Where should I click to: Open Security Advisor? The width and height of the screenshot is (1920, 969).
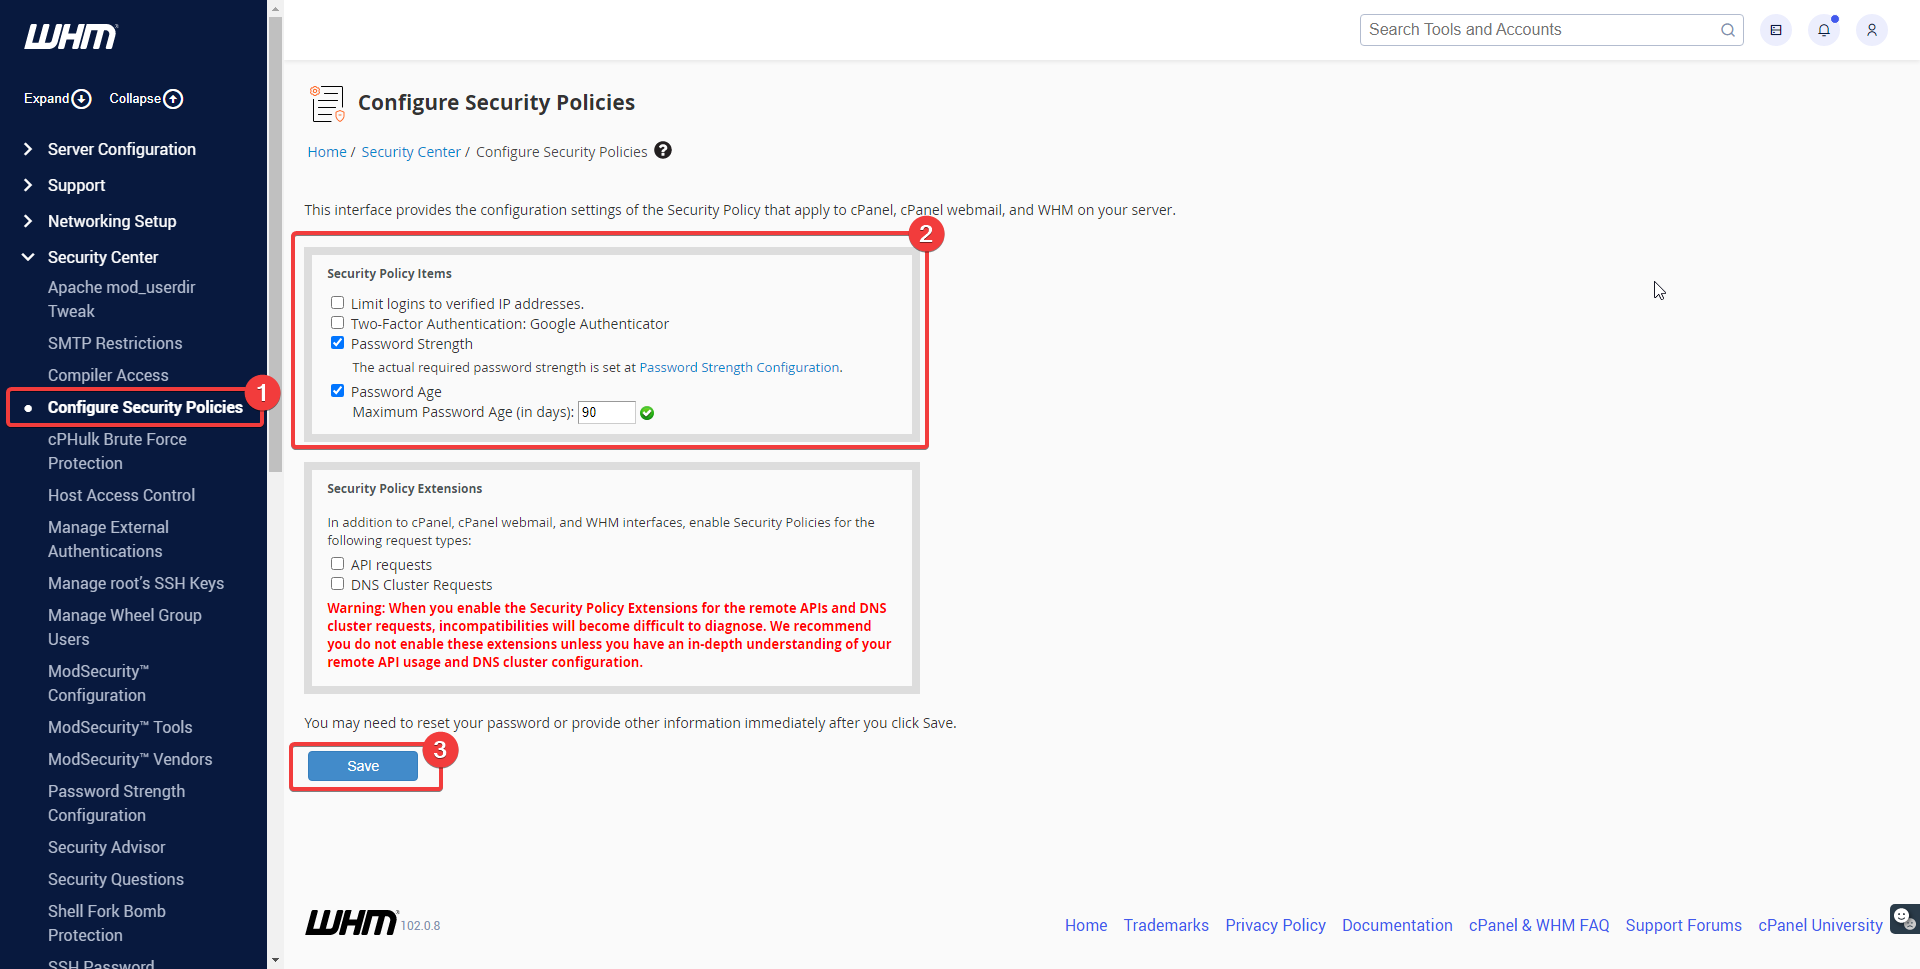(x=106, y=847)
